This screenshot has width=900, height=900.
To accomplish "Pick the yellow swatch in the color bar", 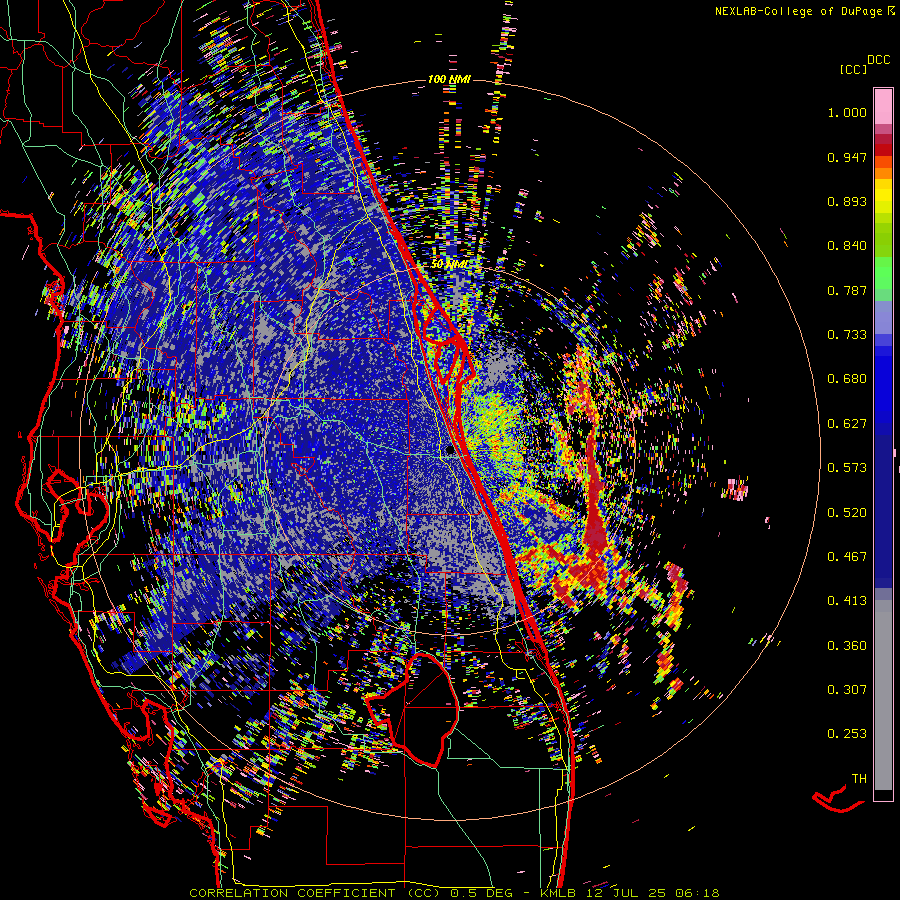I will click(x=883, y=196).
